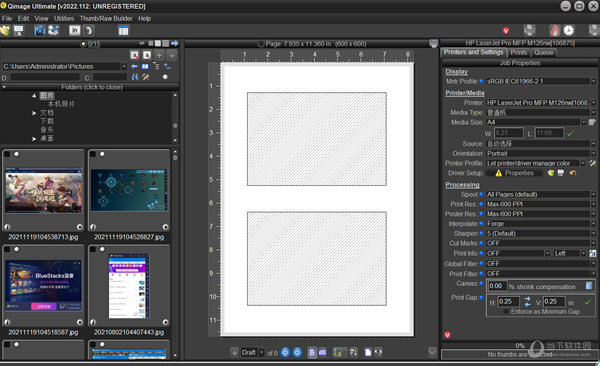Click the open-folder icon in main toolbar
The image size is (600, 366).
tap(5, 30)
